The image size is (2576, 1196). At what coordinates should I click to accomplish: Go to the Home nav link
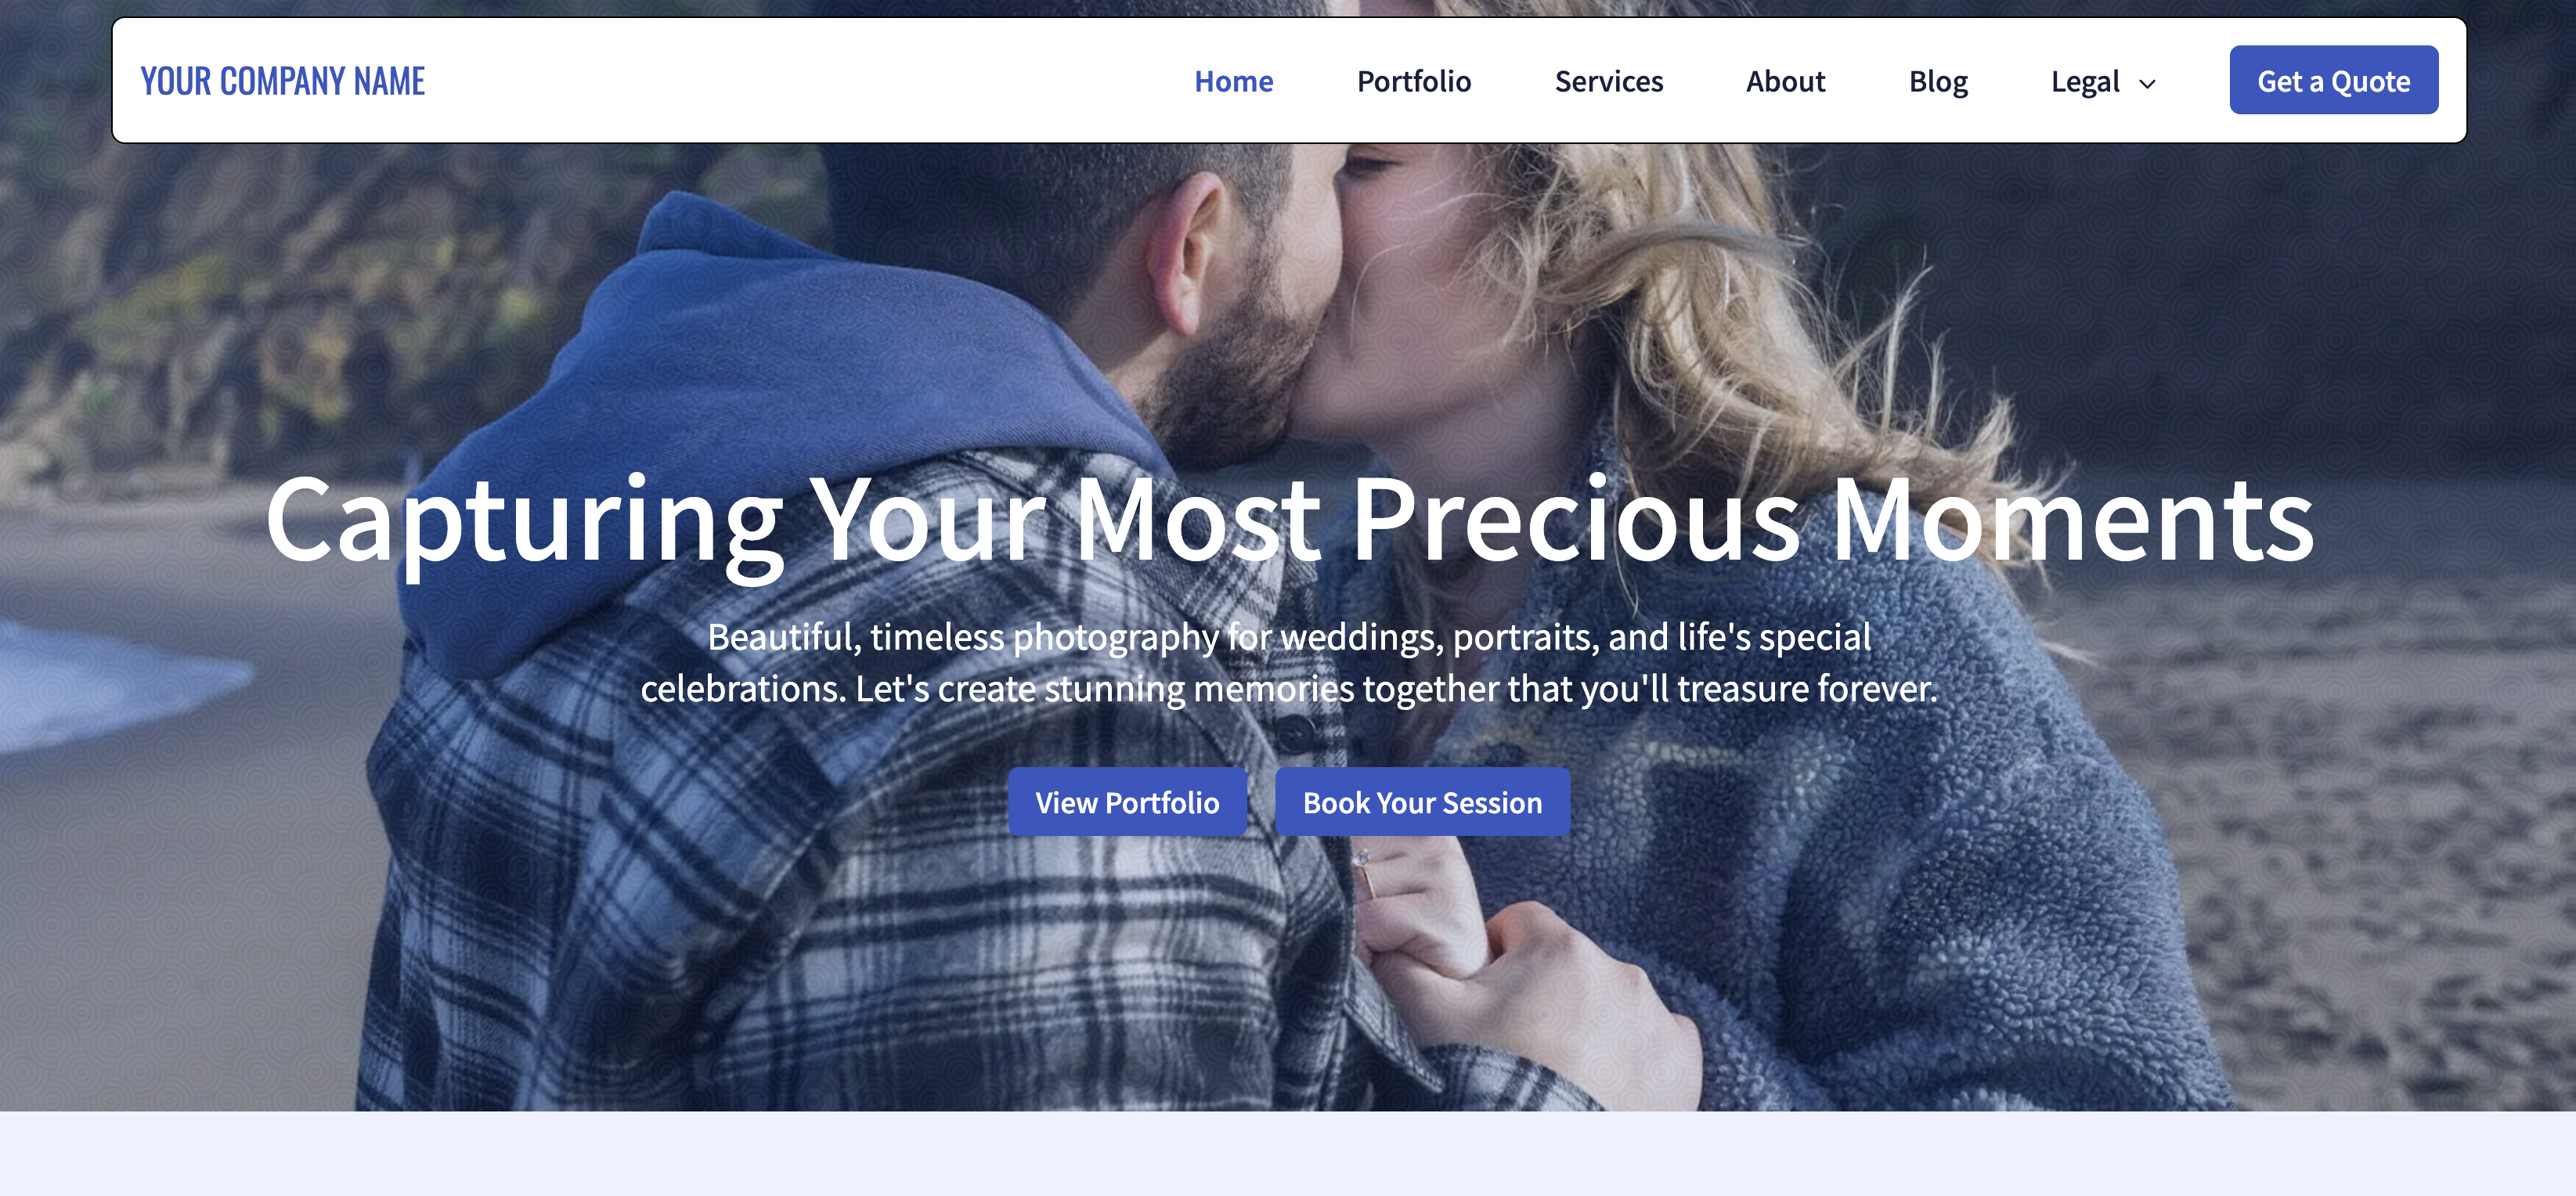pos(1233,81)
